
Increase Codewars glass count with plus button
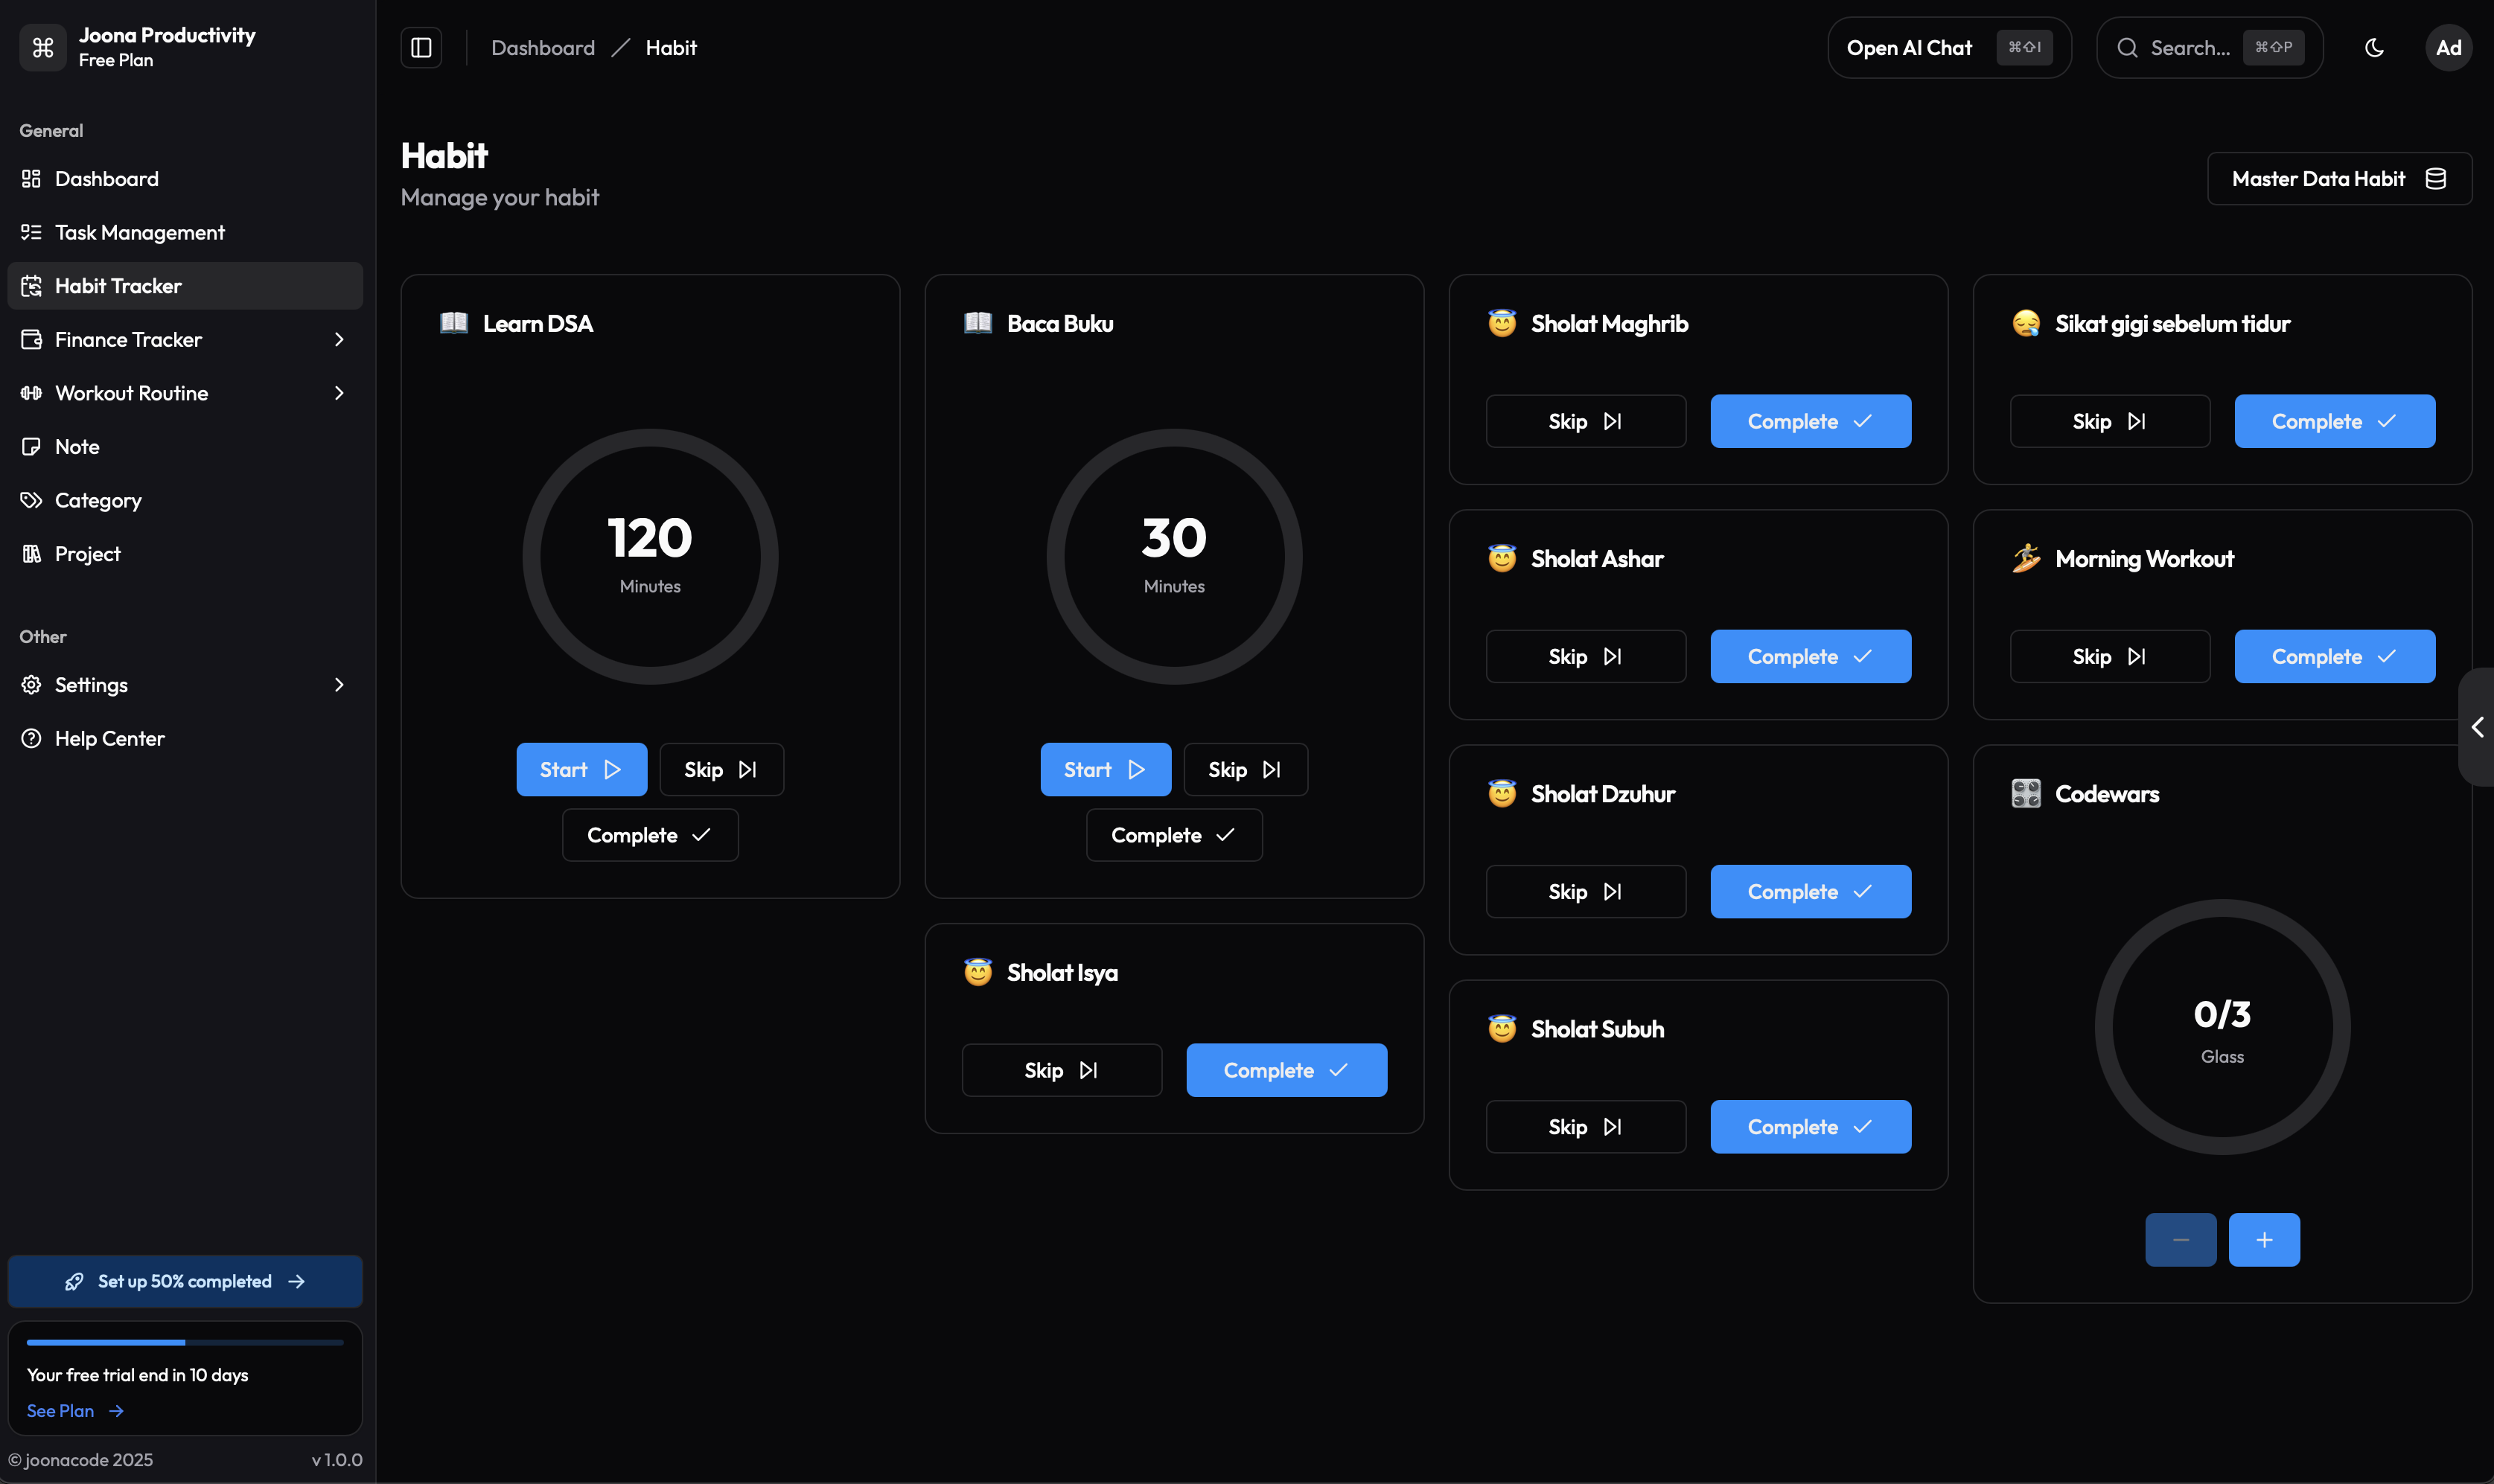[2264, 1239]
